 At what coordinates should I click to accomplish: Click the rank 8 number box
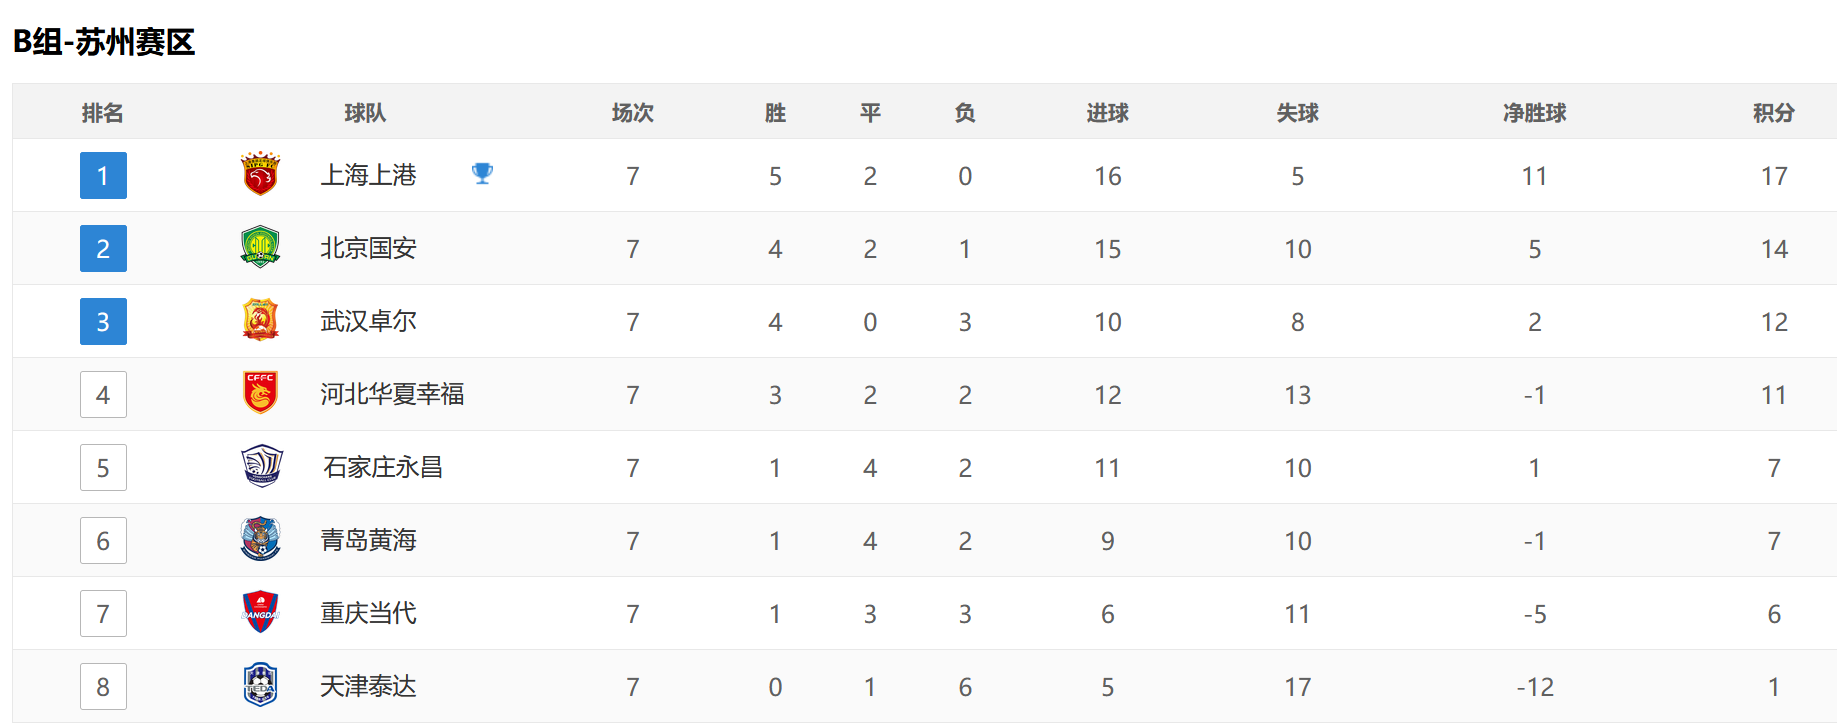pos(103,687)
